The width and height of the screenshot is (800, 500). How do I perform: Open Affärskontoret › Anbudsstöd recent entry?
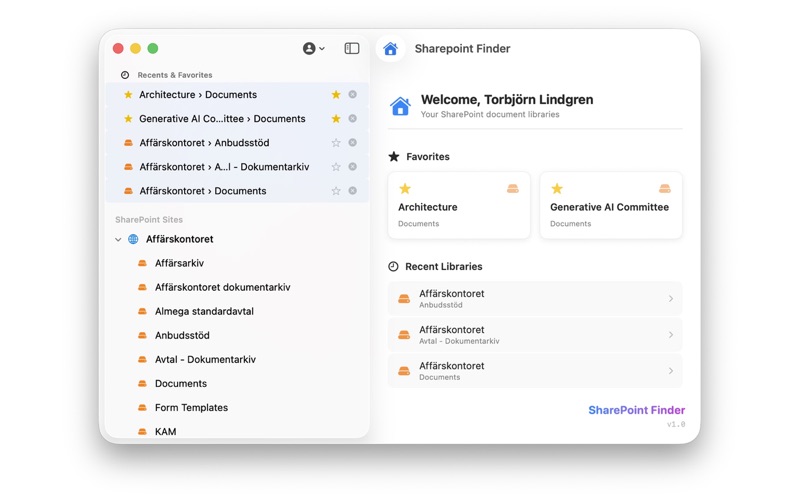237,142
